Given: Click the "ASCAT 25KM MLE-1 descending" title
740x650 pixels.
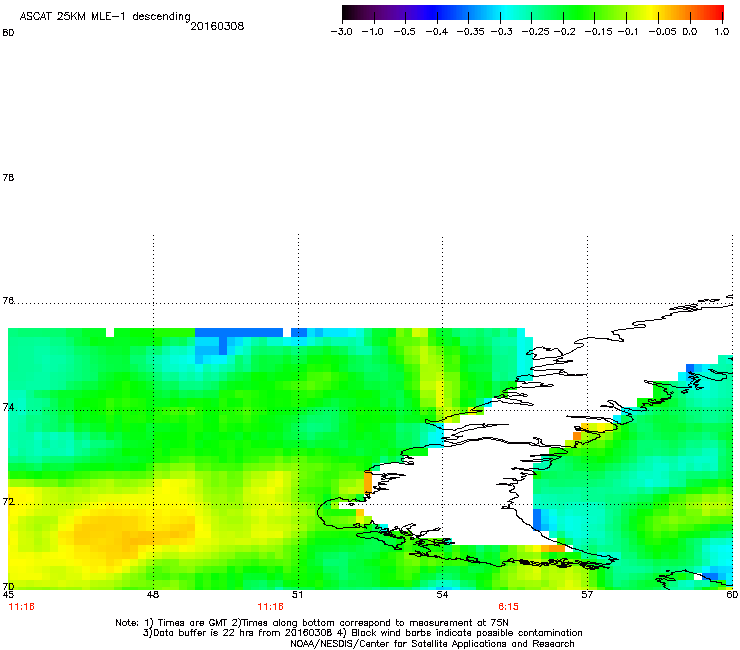Looking at the screenshot, I should pyautogui.click(x=105, y=17).
